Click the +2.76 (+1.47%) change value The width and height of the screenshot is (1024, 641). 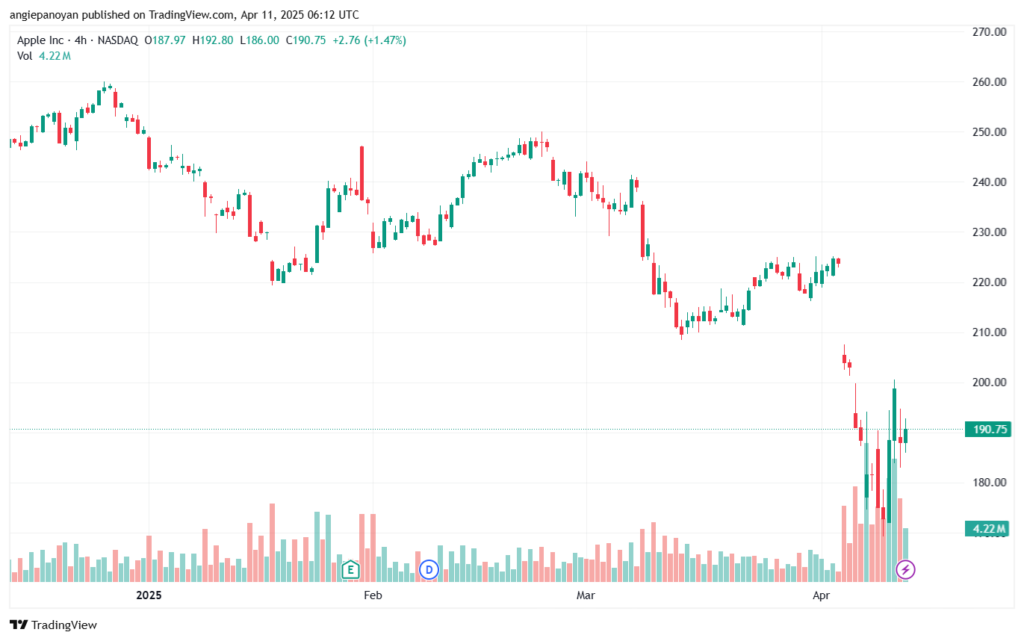point(369,40)
